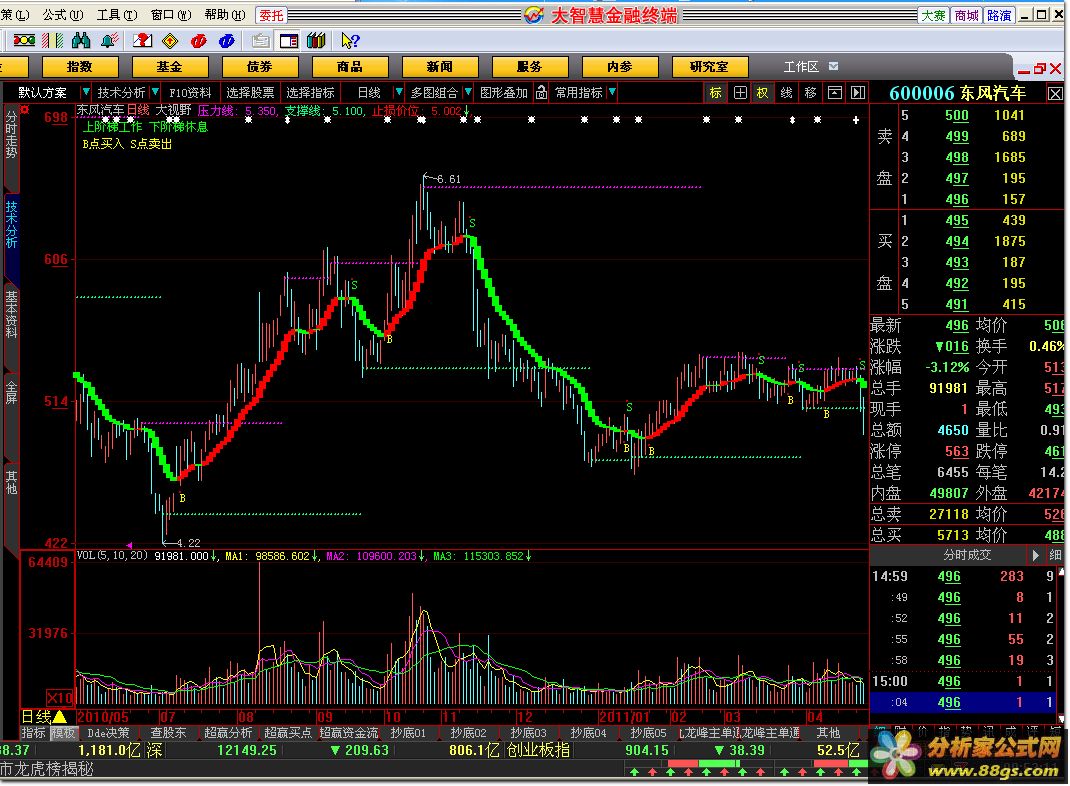This screenshot has height=786, width=1070.
Task: Click the red circular toolbar icon
Action: [199, 41]
